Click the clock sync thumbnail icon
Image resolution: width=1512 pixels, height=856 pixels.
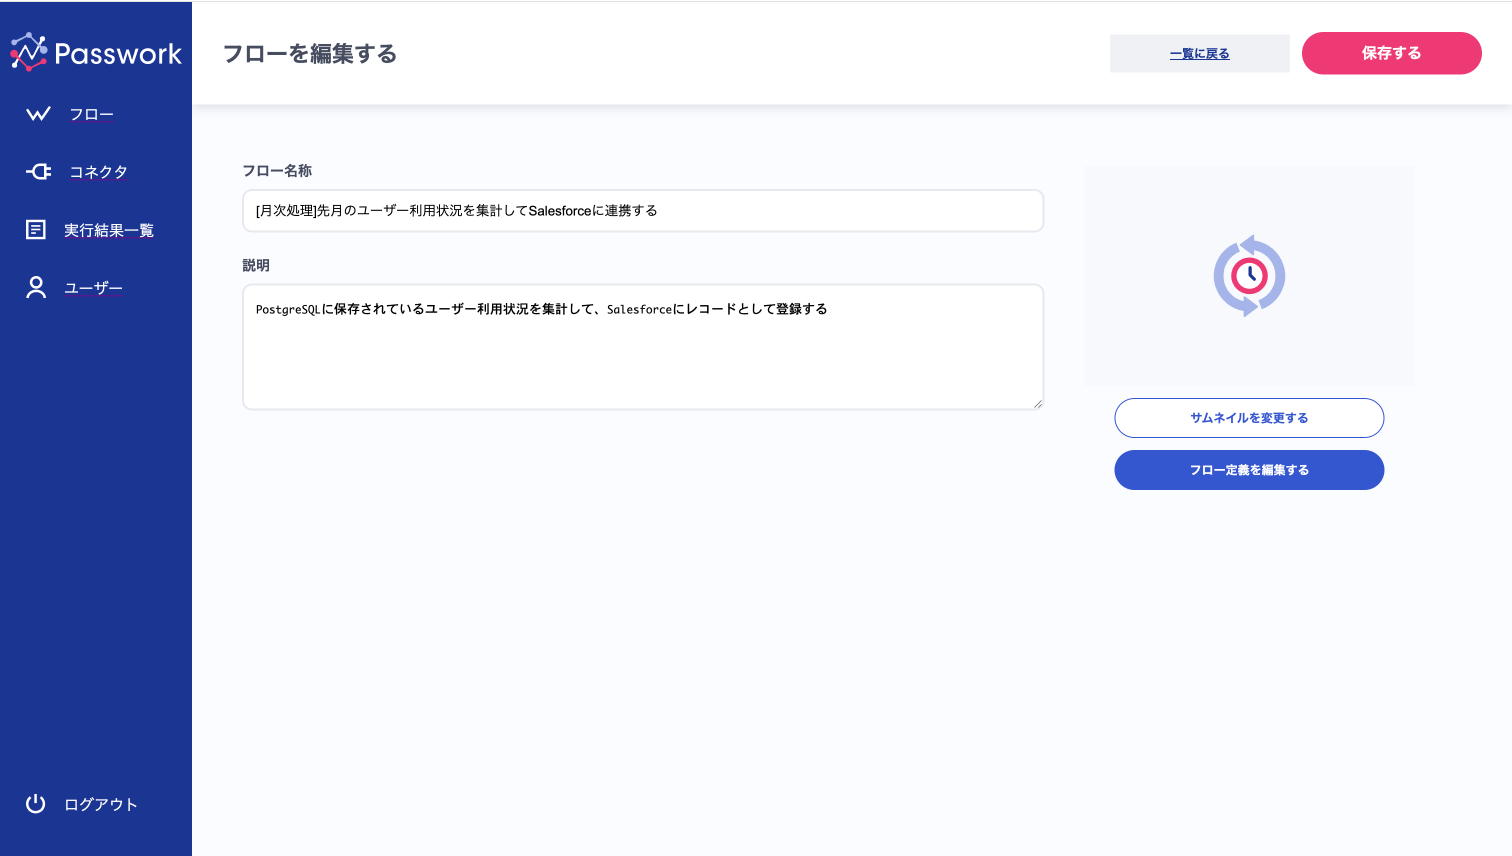[x=1249, y=276]
